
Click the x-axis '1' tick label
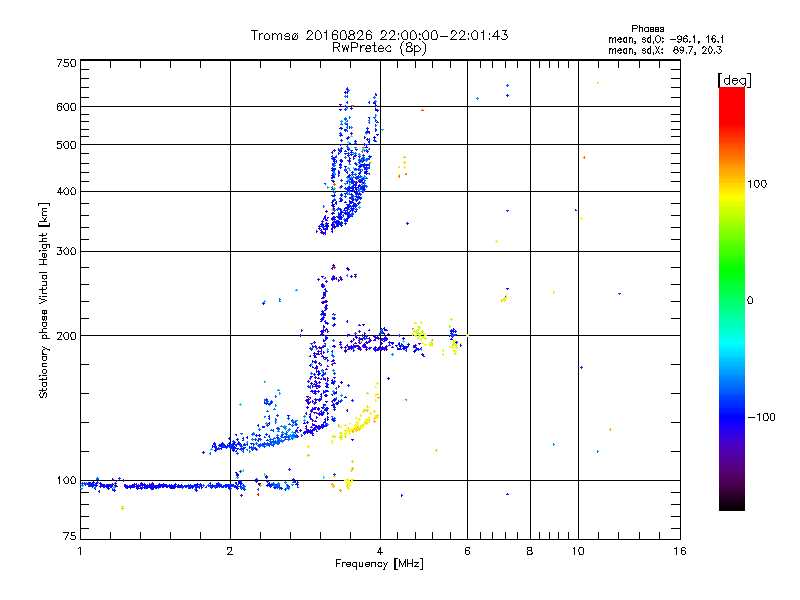click(x=80, y=551)
